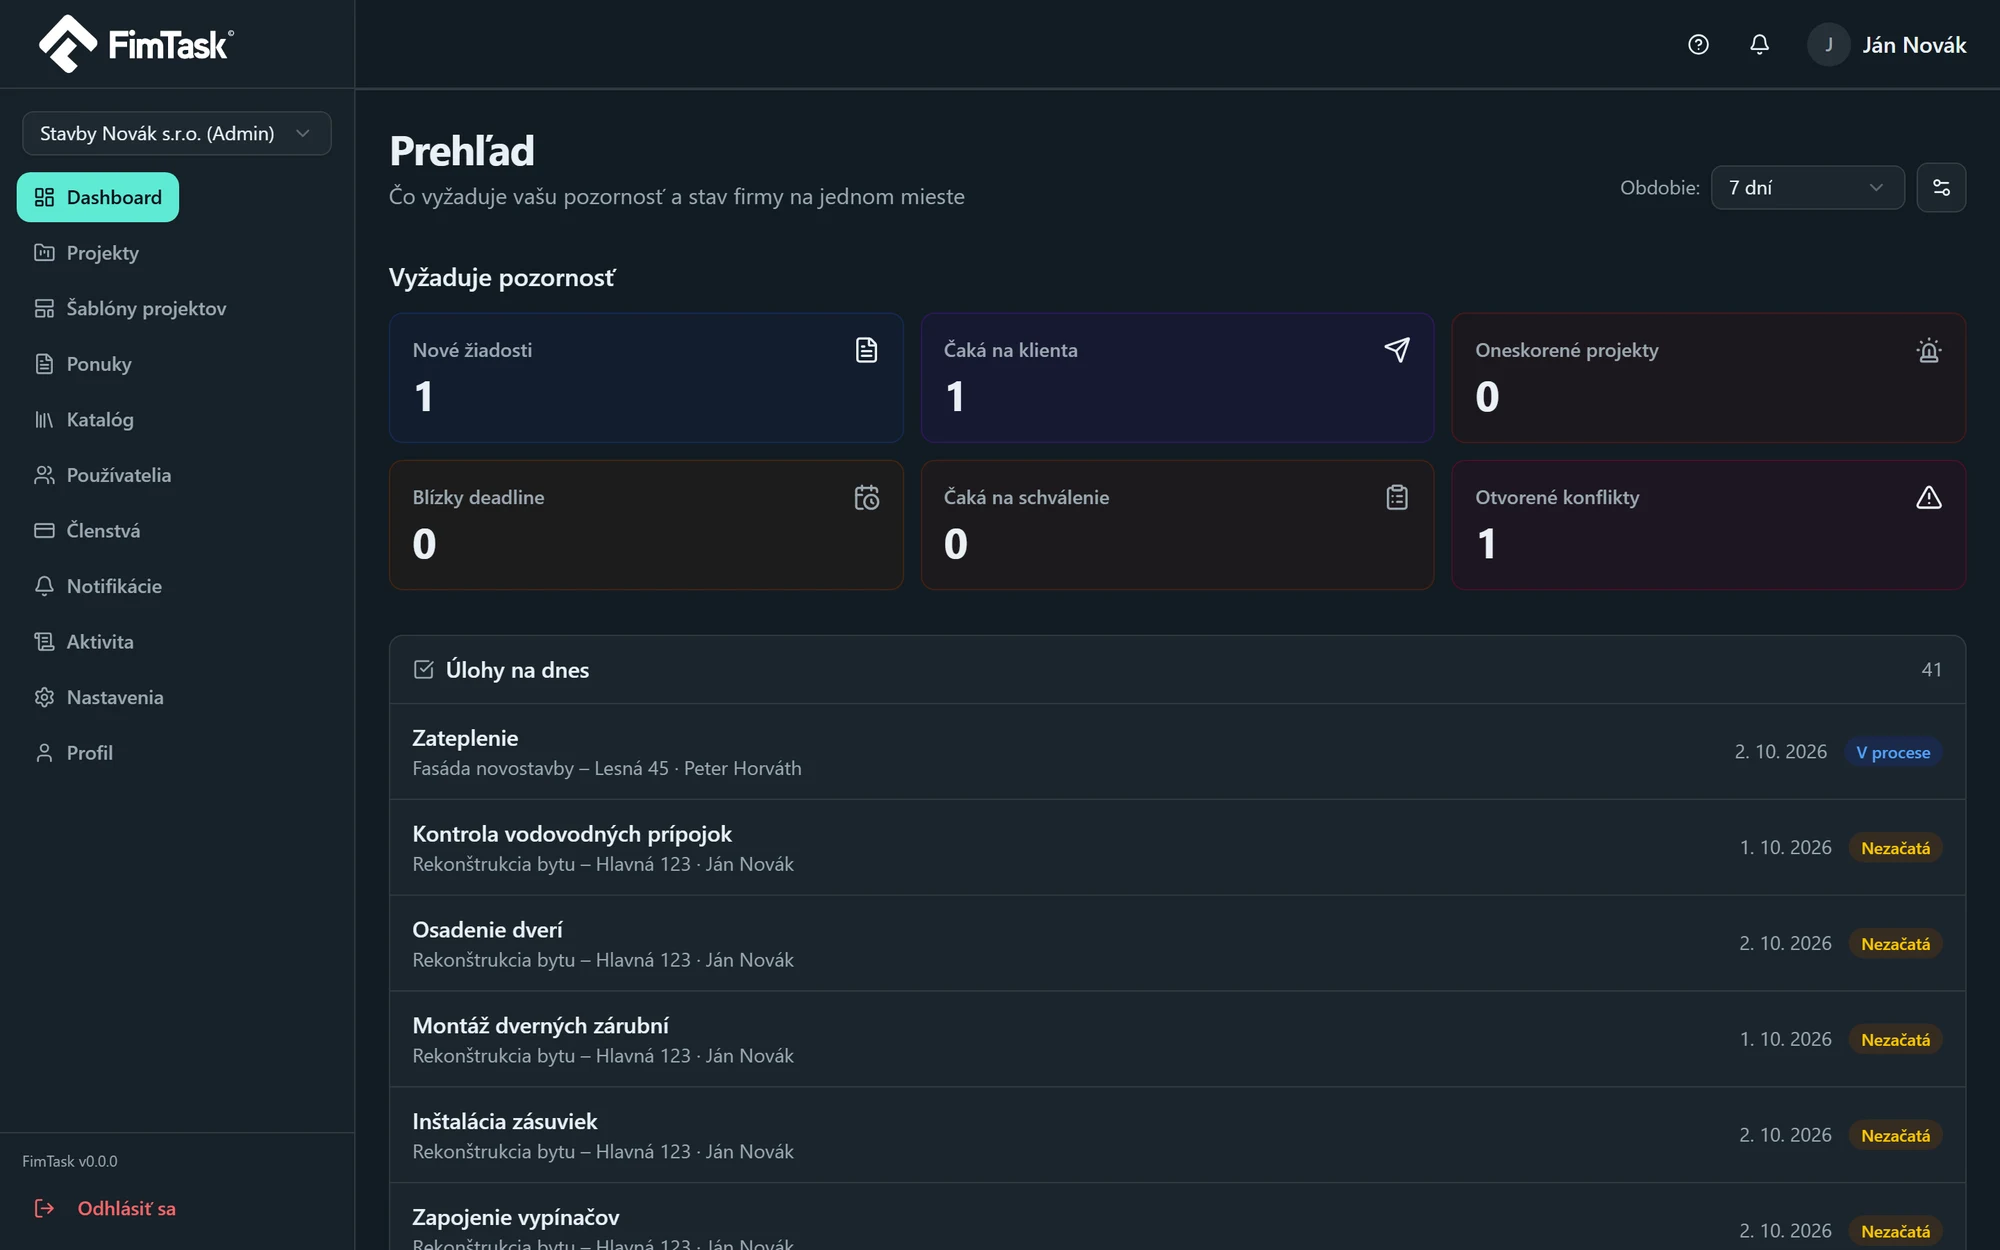
Task: Open the Zateplenie task row
Action: click(1177, 752)
